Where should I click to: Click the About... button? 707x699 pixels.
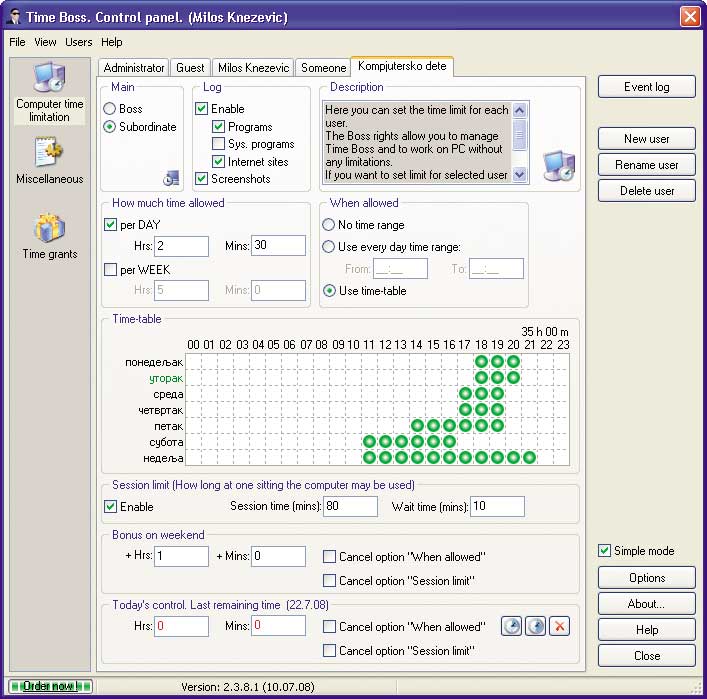[x=647, y=603]
